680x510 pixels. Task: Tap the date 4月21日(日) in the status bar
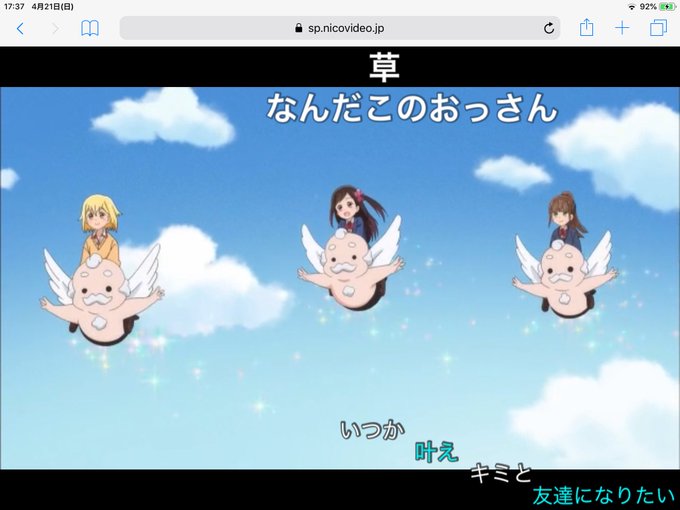pyautogui.click(x=52, y=7)
